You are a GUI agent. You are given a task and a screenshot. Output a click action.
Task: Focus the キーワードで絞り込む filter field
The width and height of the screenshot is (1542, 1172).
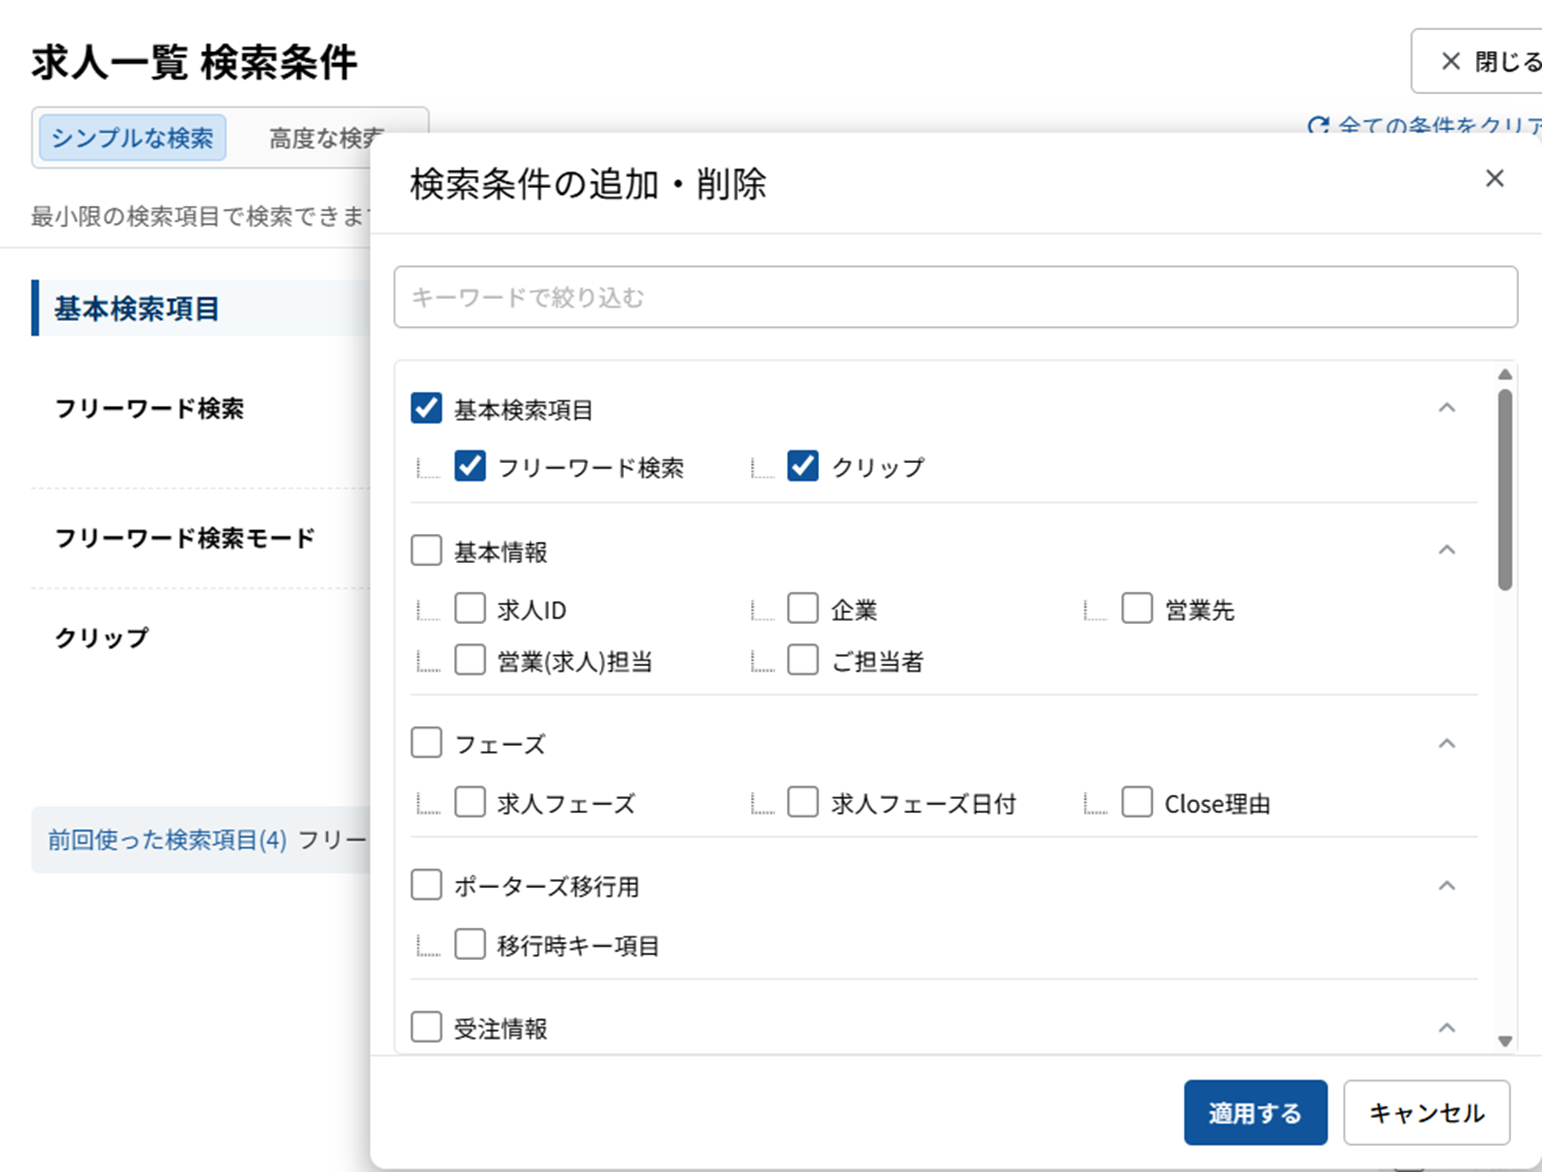[955, 297]
